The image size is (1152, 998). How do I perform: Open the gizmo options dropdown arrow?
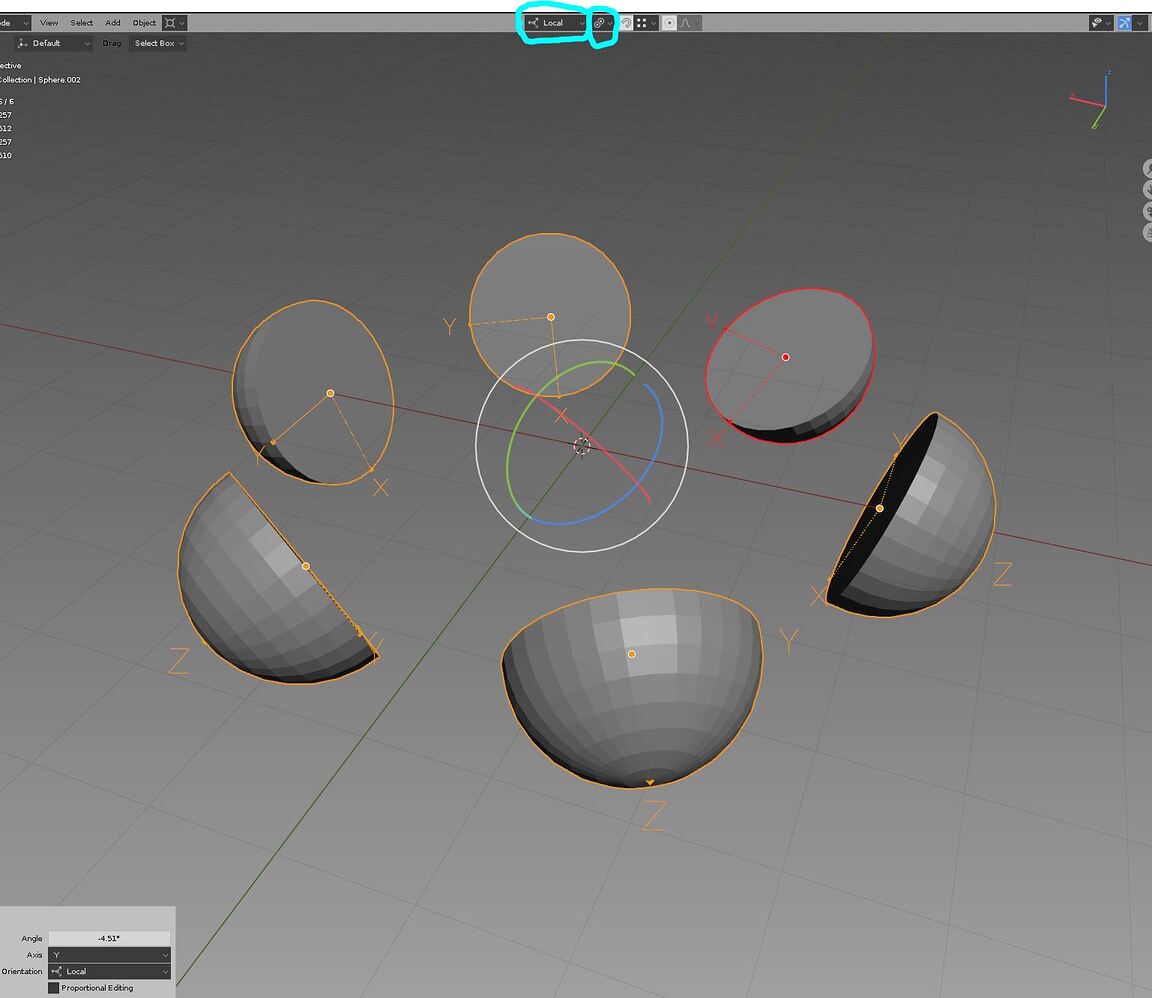click(1140, 23)
